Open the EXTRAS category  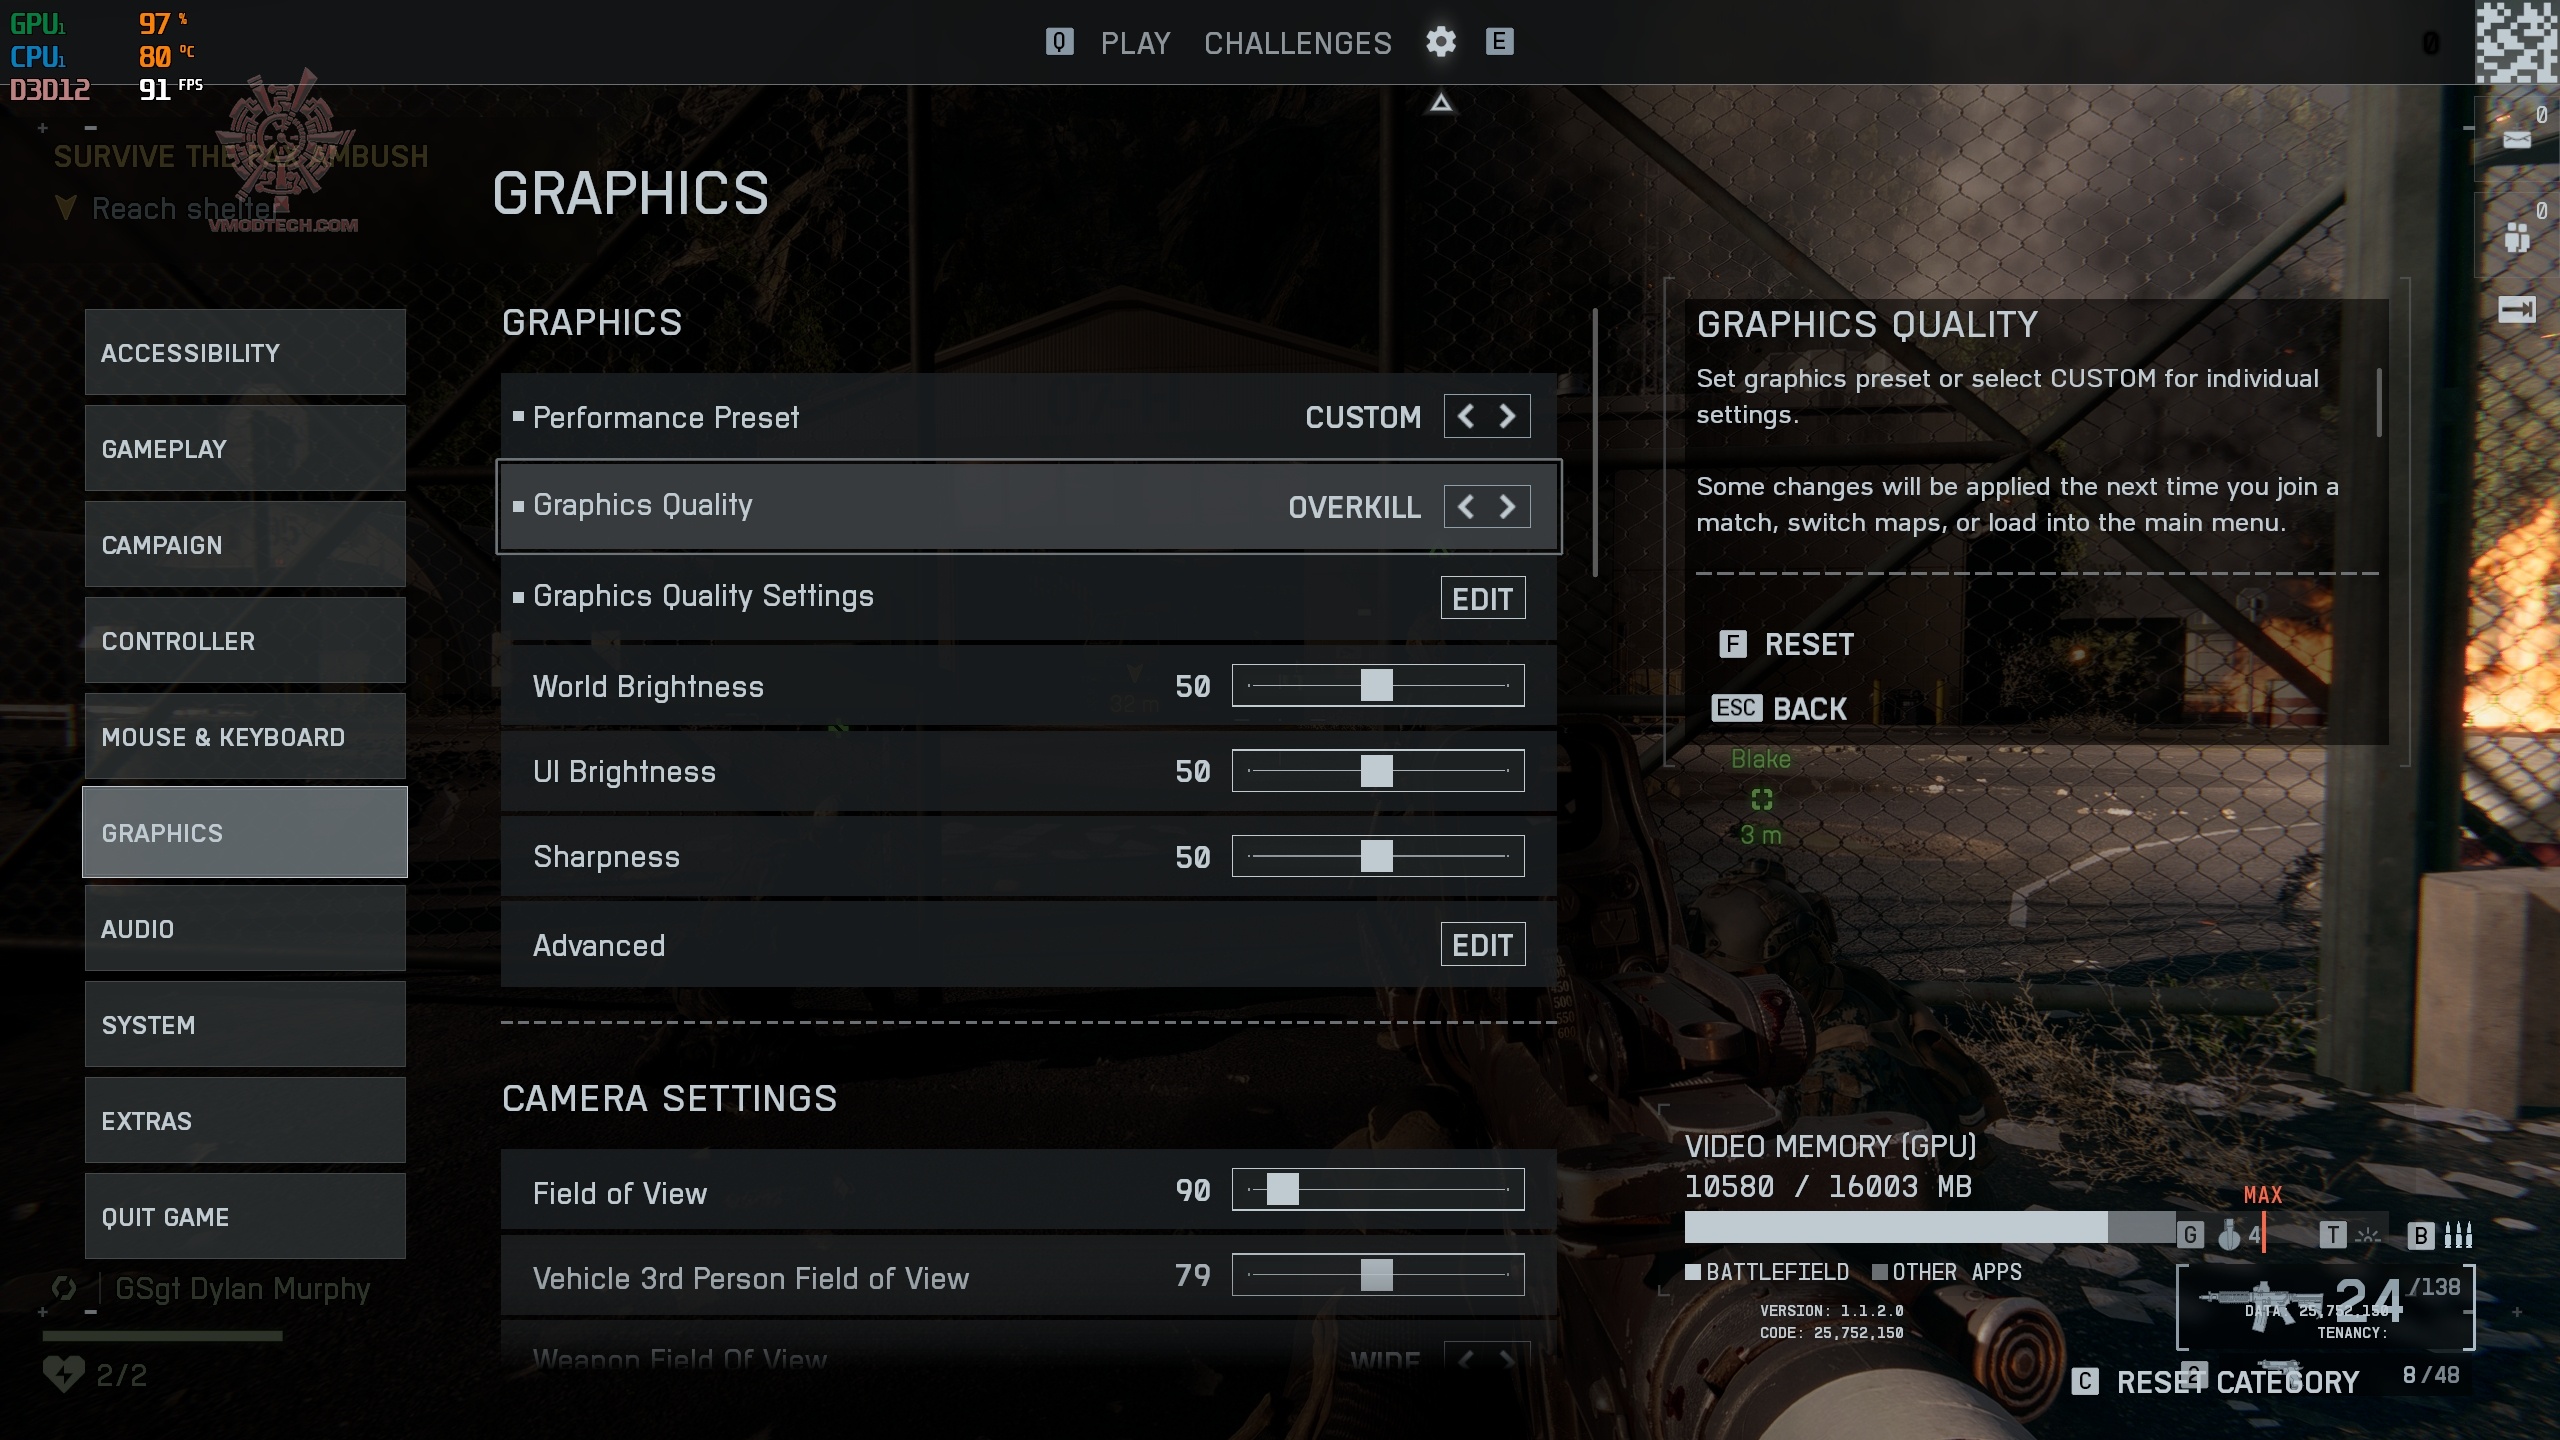(245, 1120)
